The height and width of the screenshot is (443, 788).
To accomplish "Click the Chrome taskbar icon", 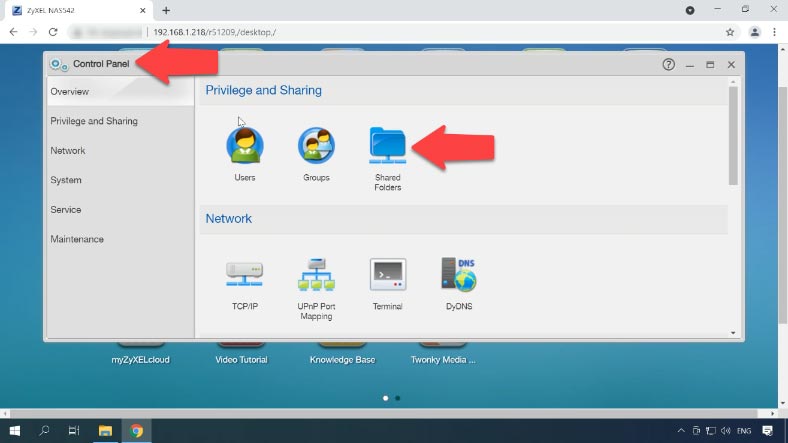I will [136, 430].
